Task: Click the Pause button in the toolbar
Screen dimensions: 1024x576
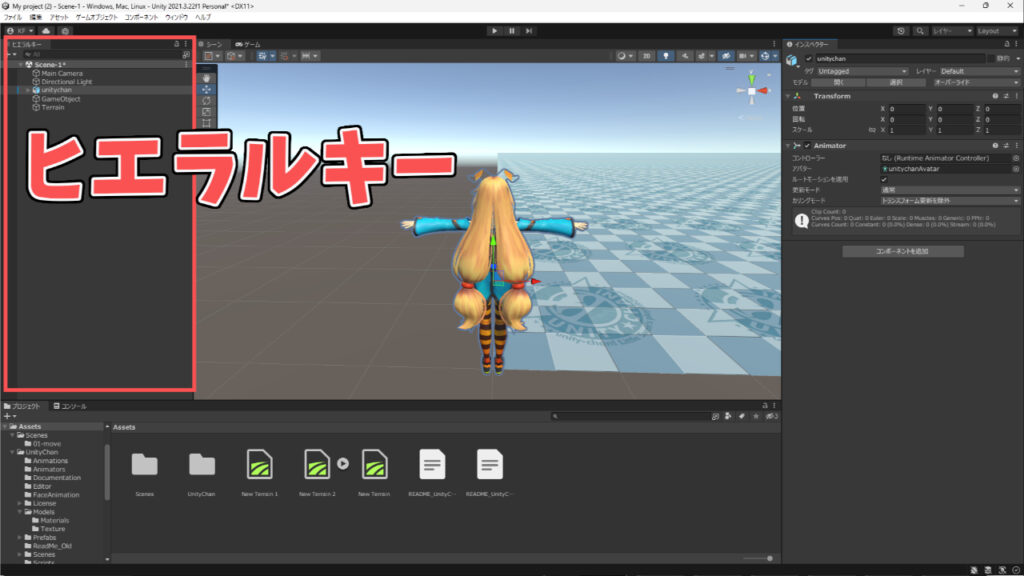Action: coord(511,30)
